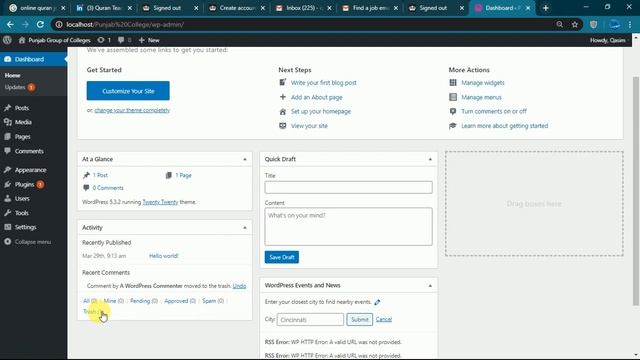Open a new browser tab

(x=546, y=8)
